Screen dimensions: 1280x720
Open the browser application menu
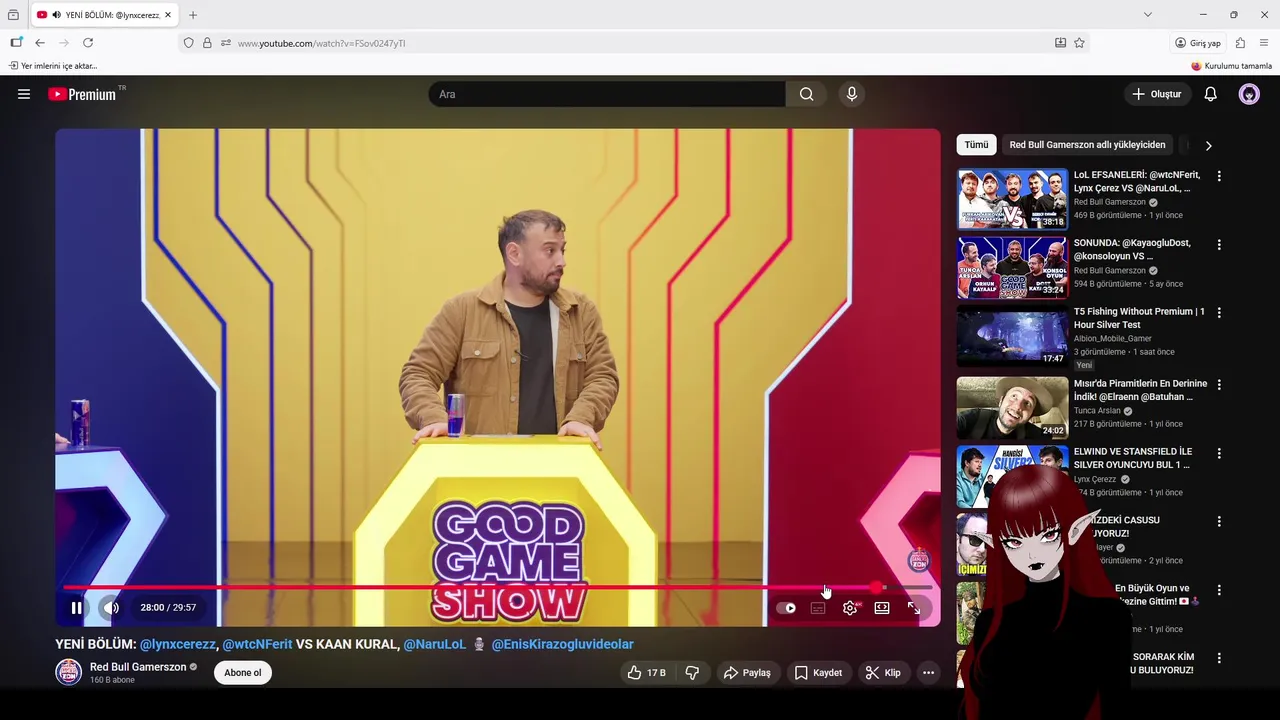(x=1264, y=43)
